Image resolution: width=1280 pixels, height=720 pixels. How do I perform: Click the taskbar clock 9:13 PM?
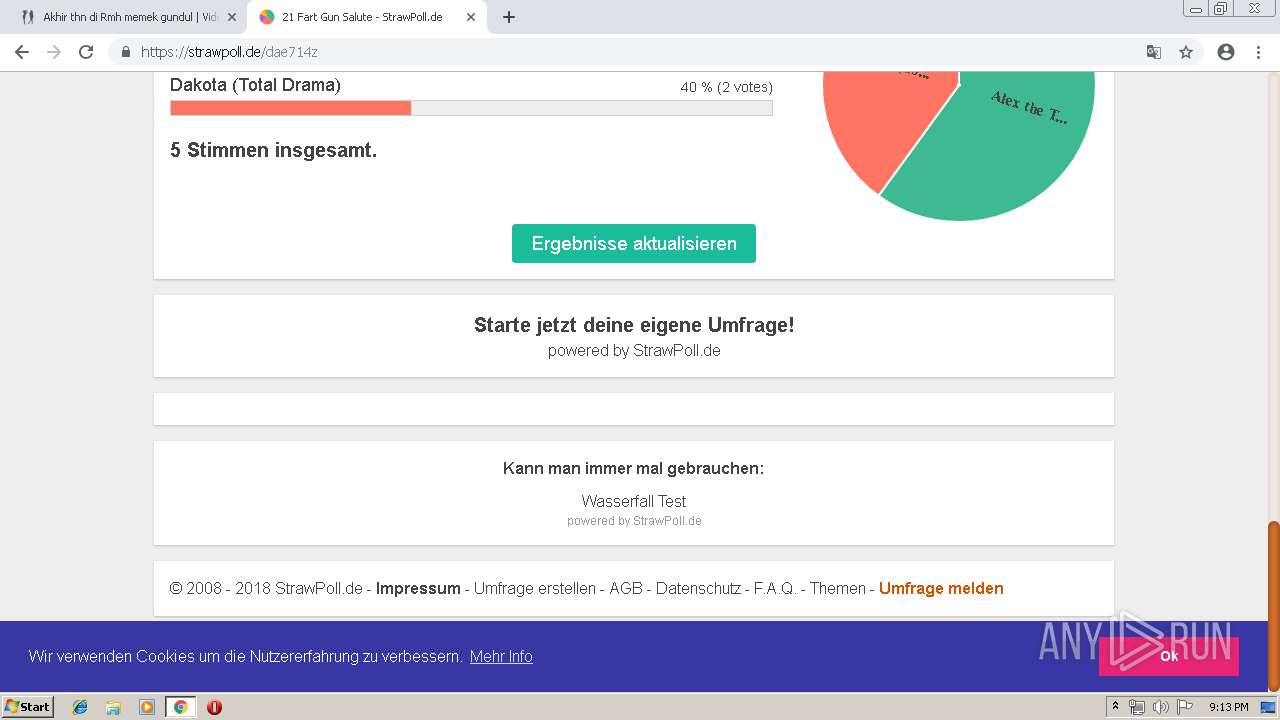tap(1228, 707)
